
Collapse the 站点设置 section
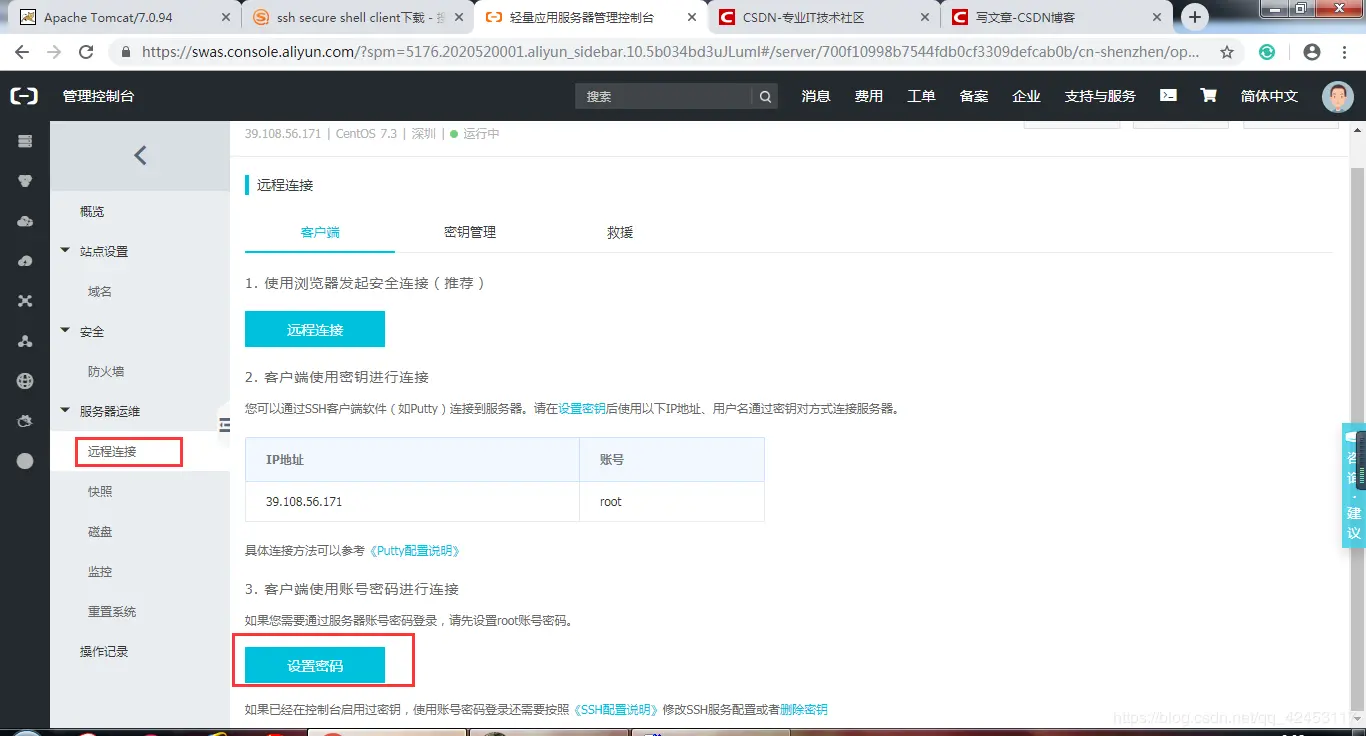(64, 251)
